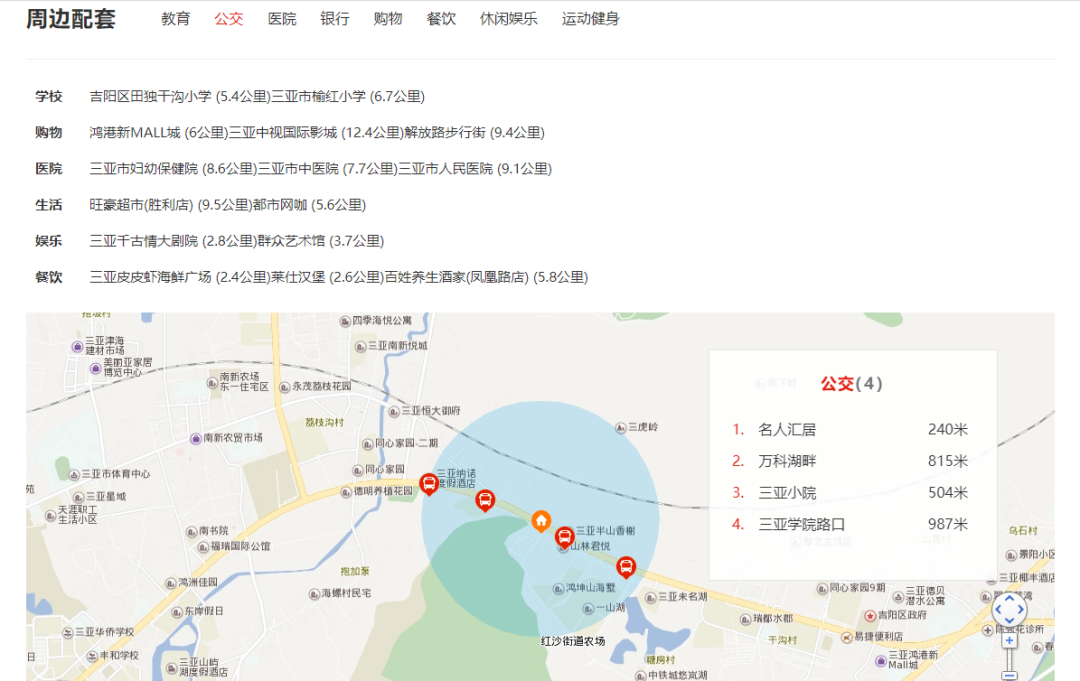Click bus marker between 纳诺度假酒店 and home marker
This screenshot has height=681, width=1080.
[485, 500]
